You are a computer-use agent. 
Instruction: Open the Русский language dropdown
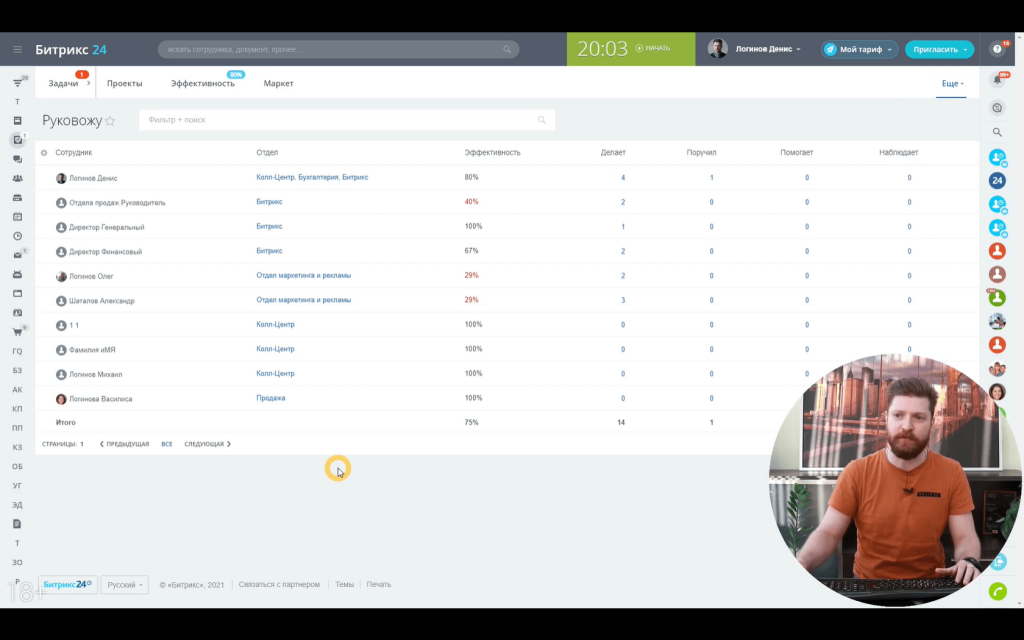[x=125, y=584]
